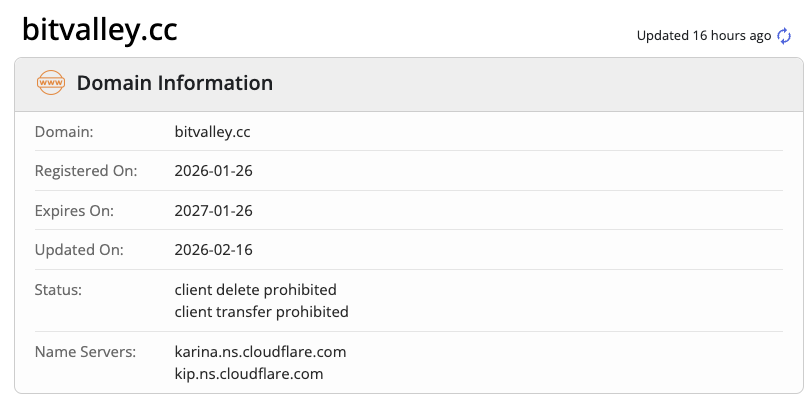The width and height of the screenshot is (809, 407).
Task: Select the registration date 2026-01-26
Action: [x=213, y=171]
